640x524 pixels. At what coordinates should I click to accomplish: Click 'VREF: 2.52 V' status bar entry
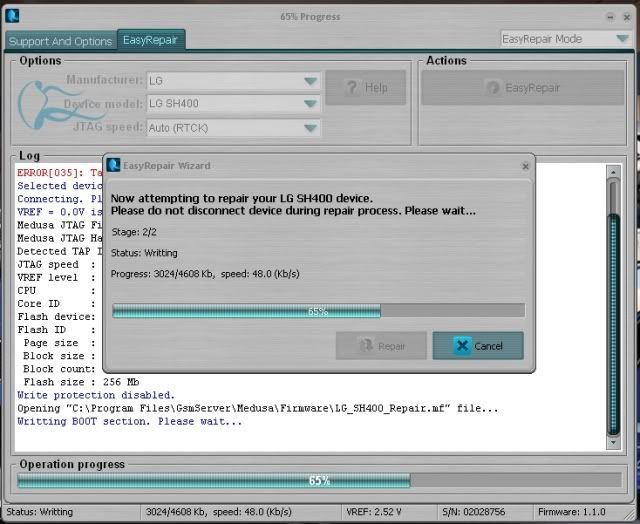373,512
